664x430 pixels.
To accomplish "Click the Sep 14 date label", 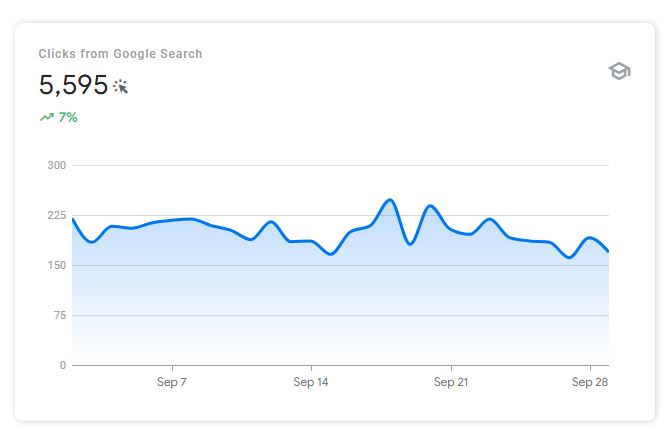I will click(x=311, y=382).
